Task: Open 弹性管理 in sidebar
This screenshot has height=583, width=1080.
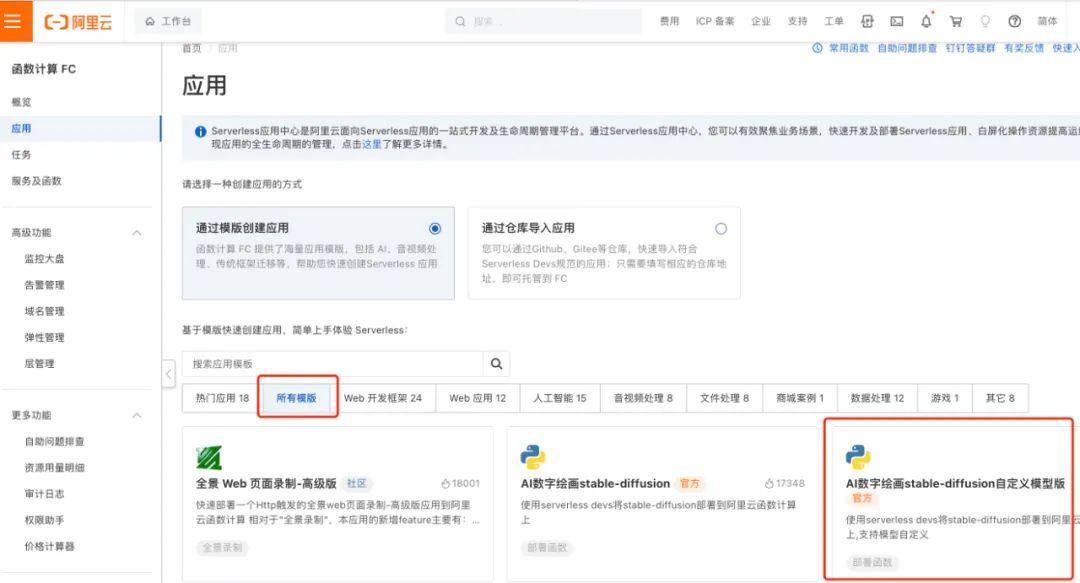Action: [44, 337]
